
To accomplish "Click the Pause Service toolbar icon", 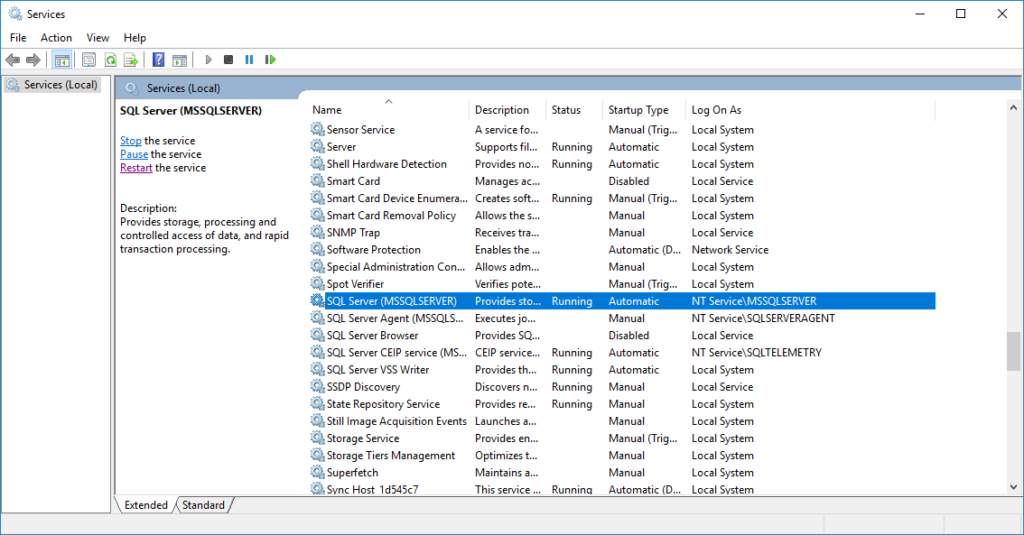I will point(249,60).
